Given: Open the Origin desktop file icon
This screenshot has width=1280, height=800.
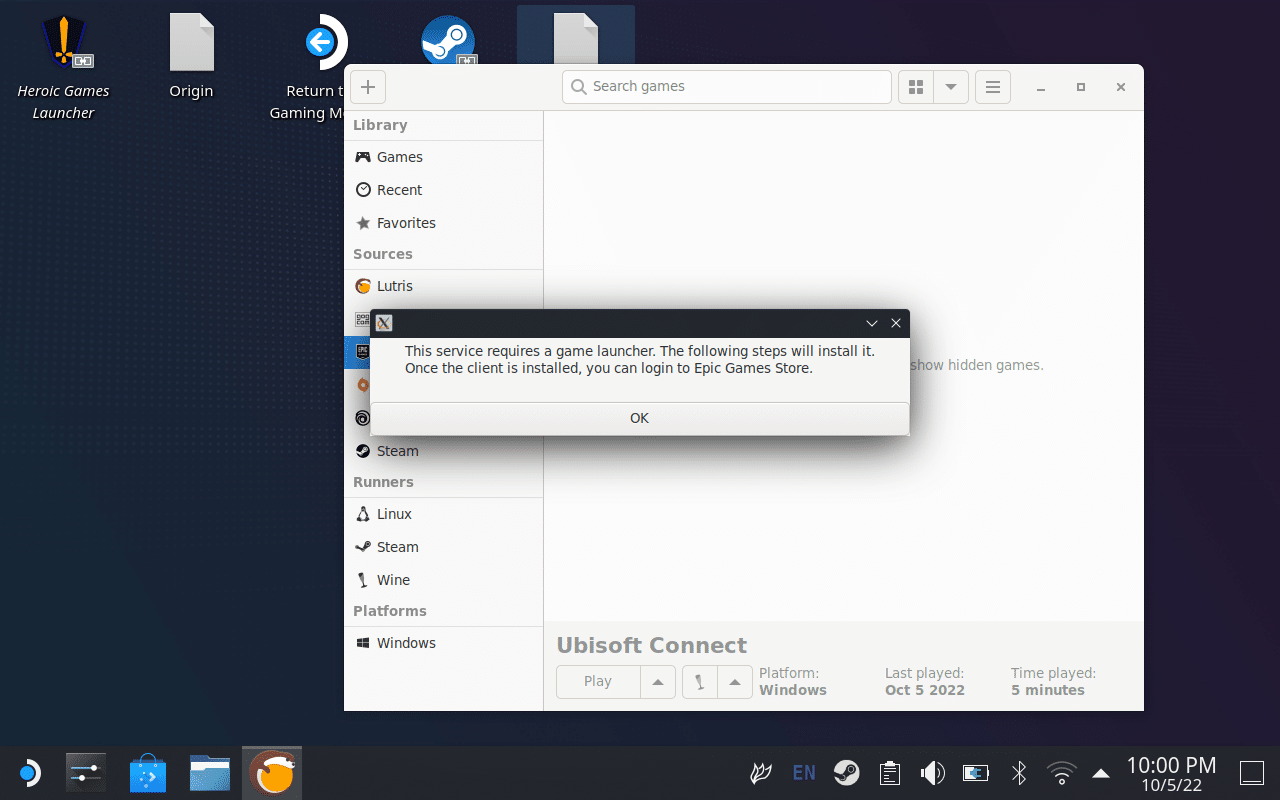Looking at the screenshot, I should pyautogui.click(x=191, y=57).
